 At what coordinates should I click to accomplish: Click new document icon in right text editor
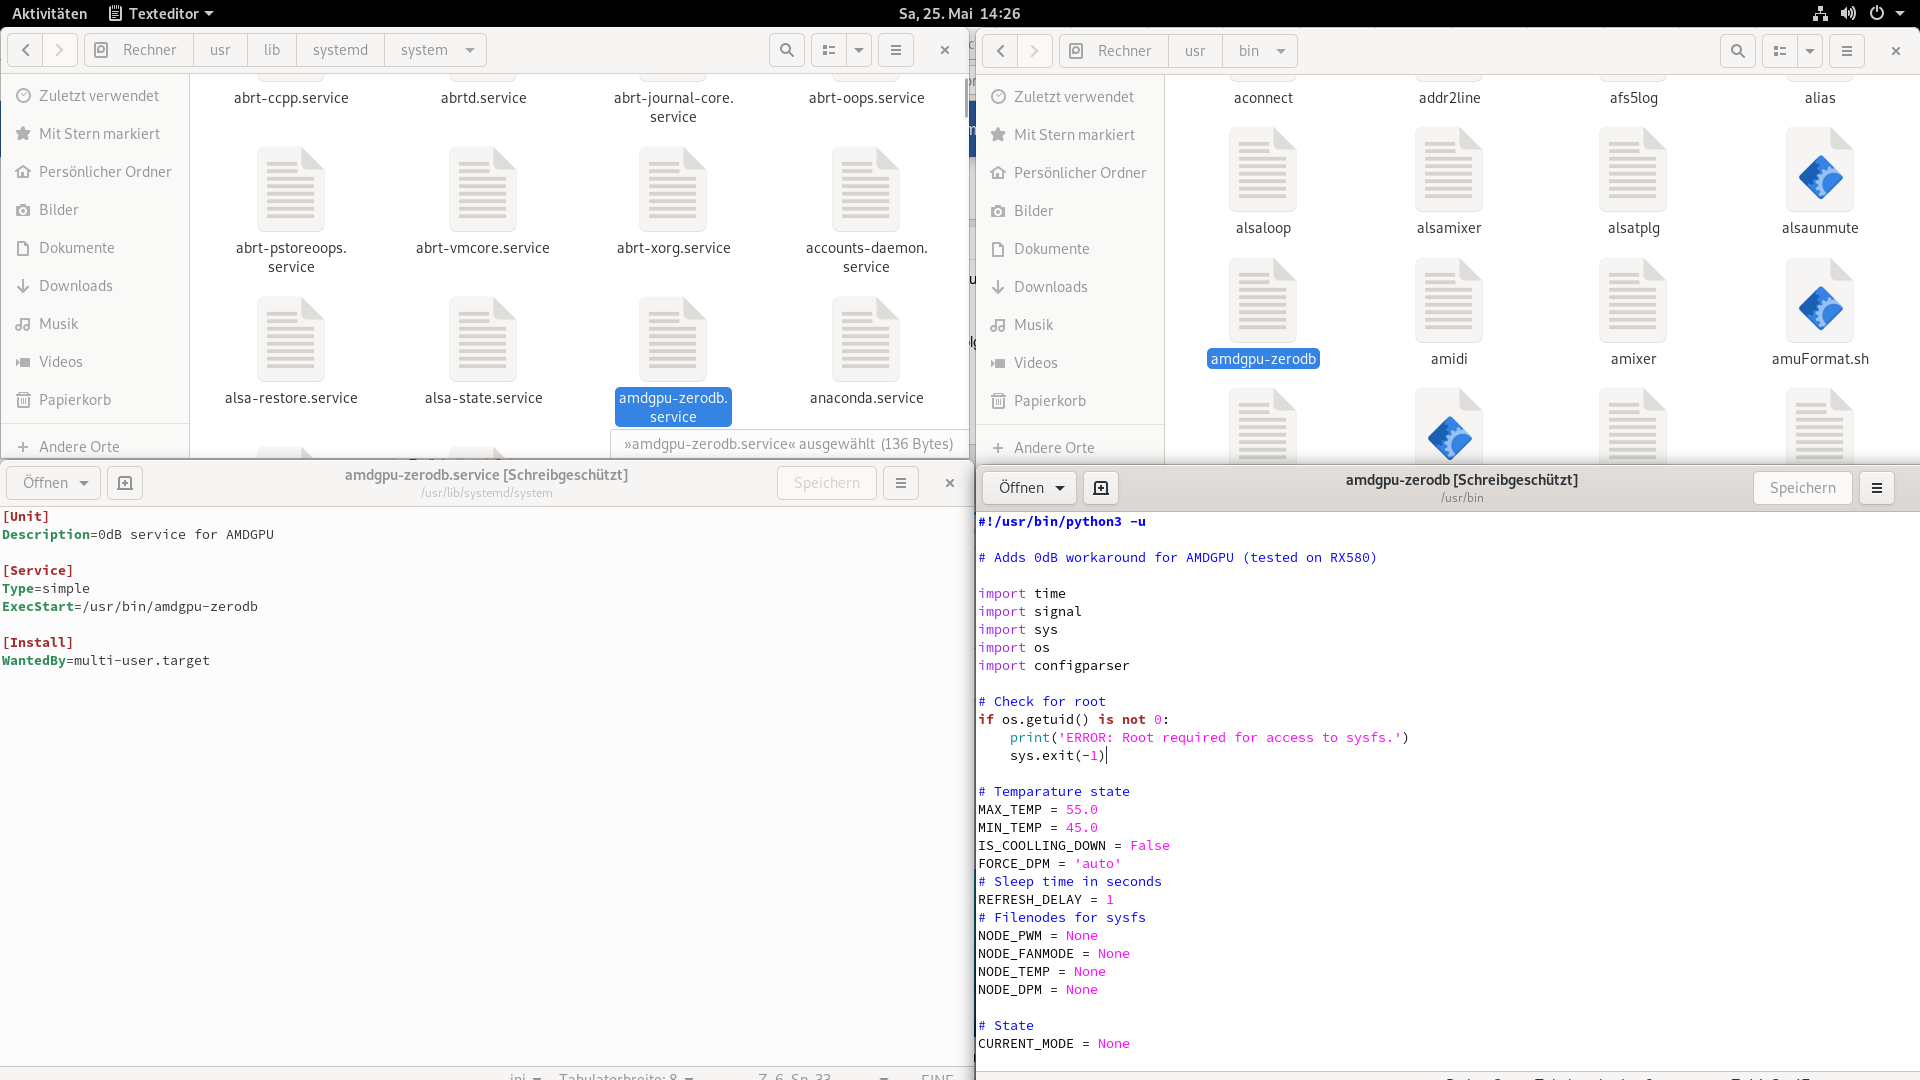coord(1101,488)
